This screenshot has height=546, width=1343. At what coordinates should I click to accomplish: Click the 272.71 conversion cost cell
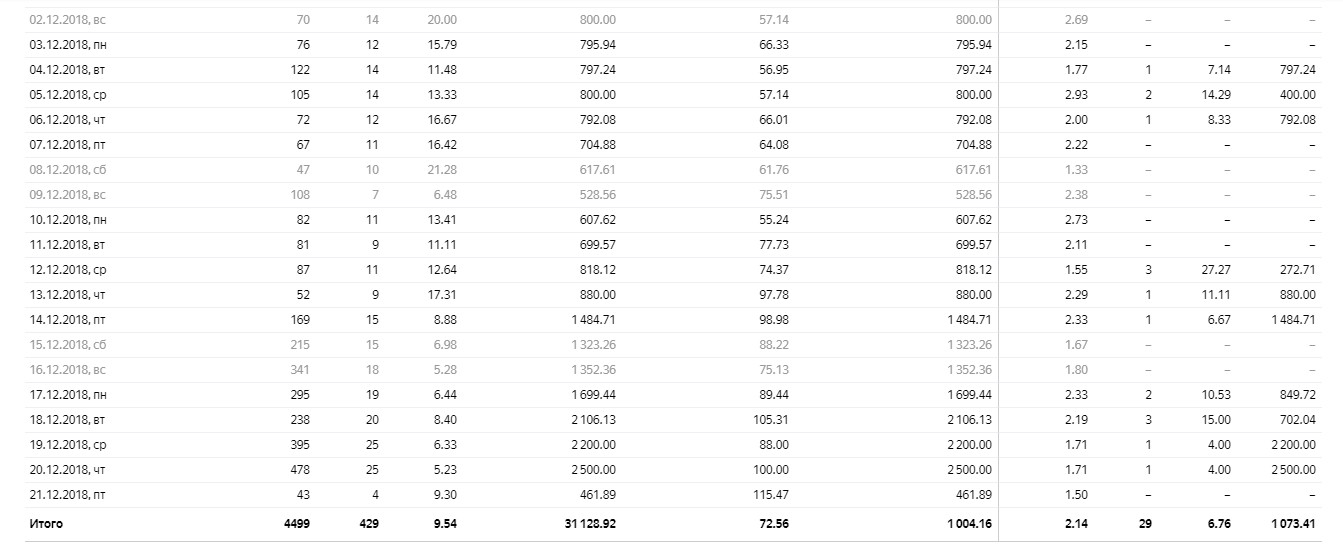click(1298, 270)
